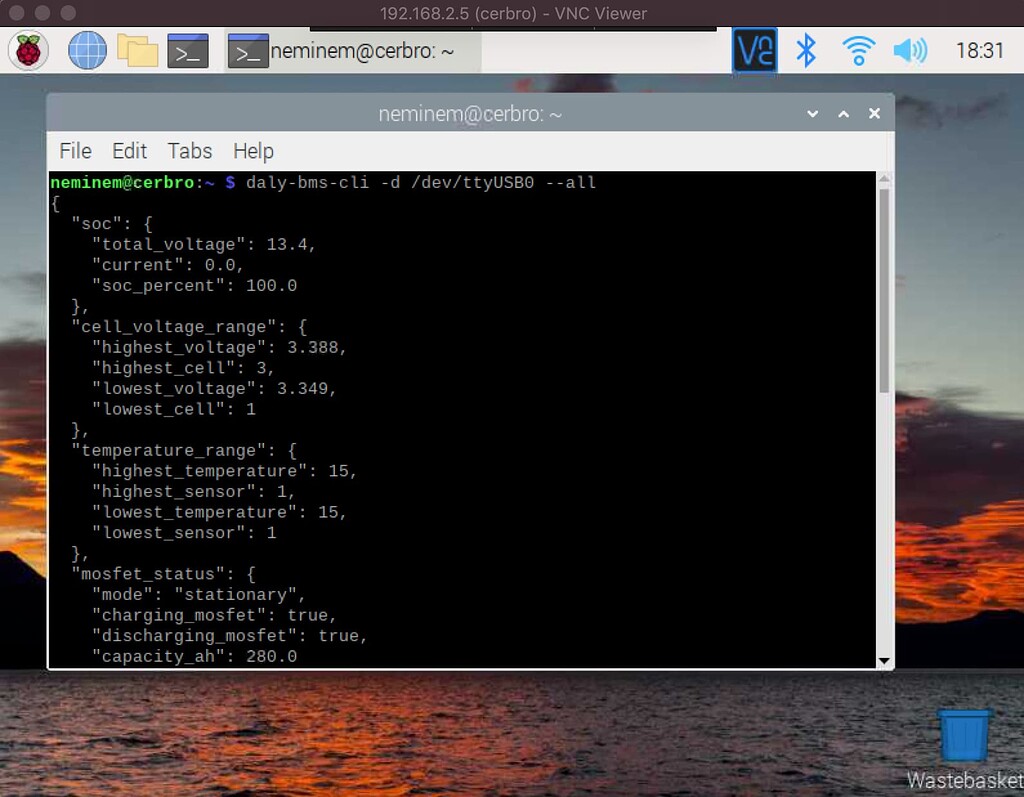Mute audio using the speaker icon
This screenshot has width=1024, height=797.
coord(911,49)
